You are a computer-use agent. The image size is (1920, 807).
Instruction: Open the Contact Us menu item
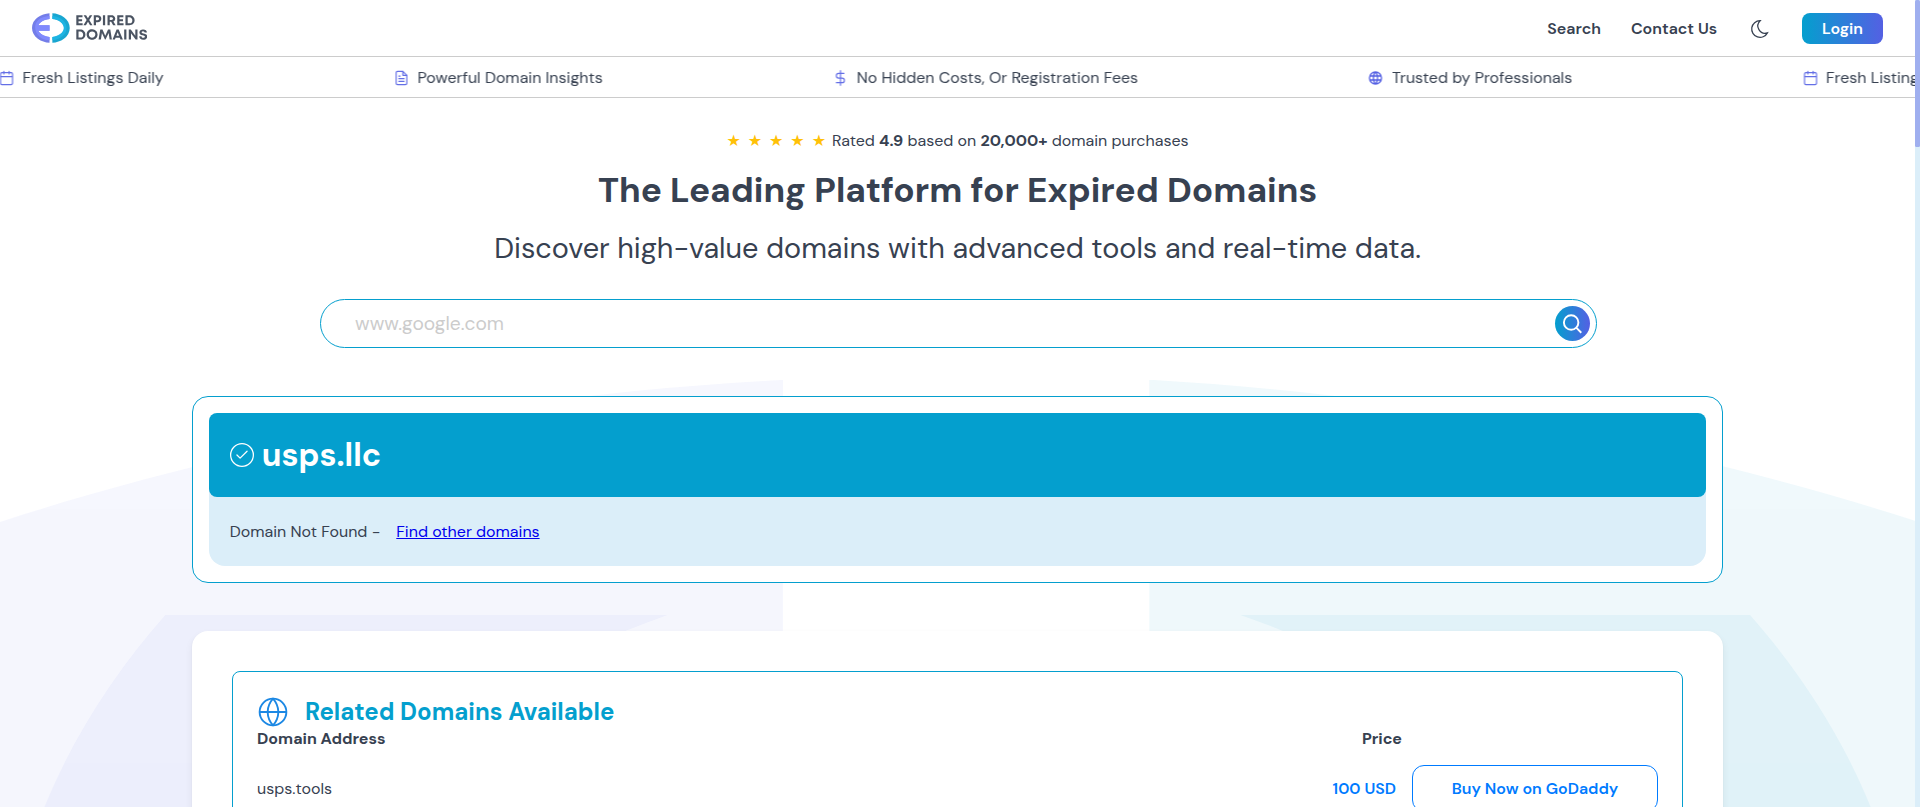click(1674, 29)
